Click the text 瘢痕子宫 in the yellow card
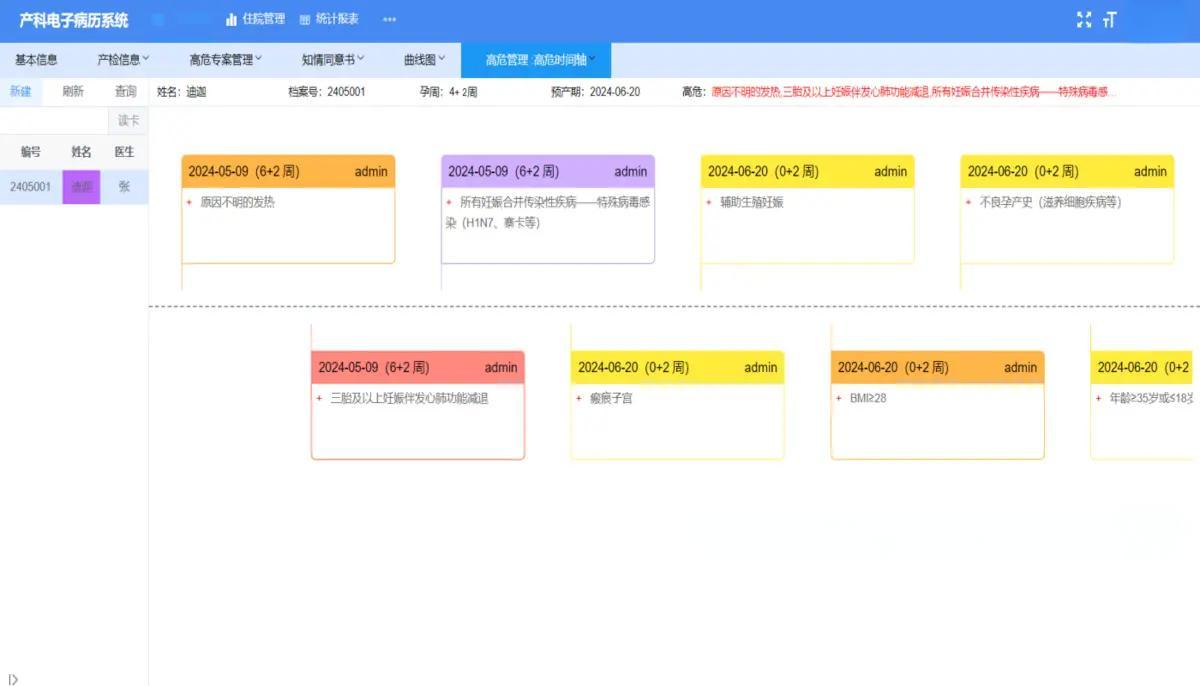The width and height of the screenshot is (1200, 686). pos(611,398)
